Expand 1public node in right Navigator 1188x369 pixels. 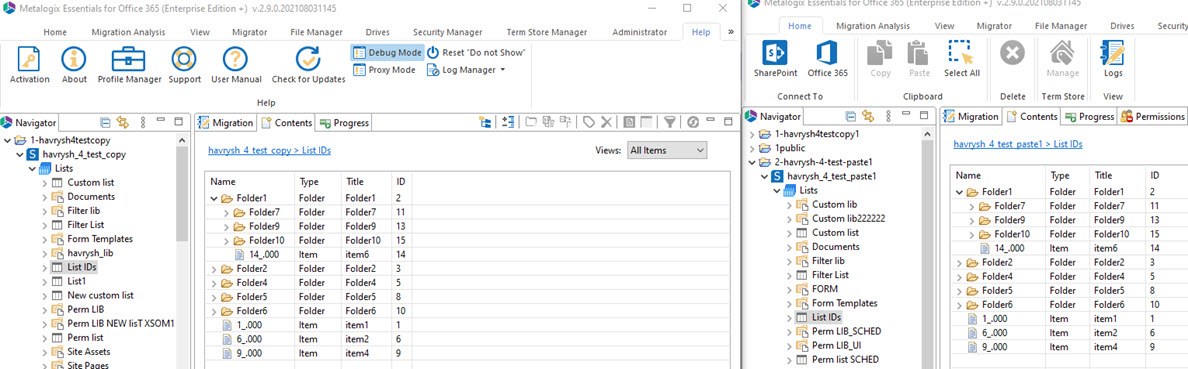(752, 148)
